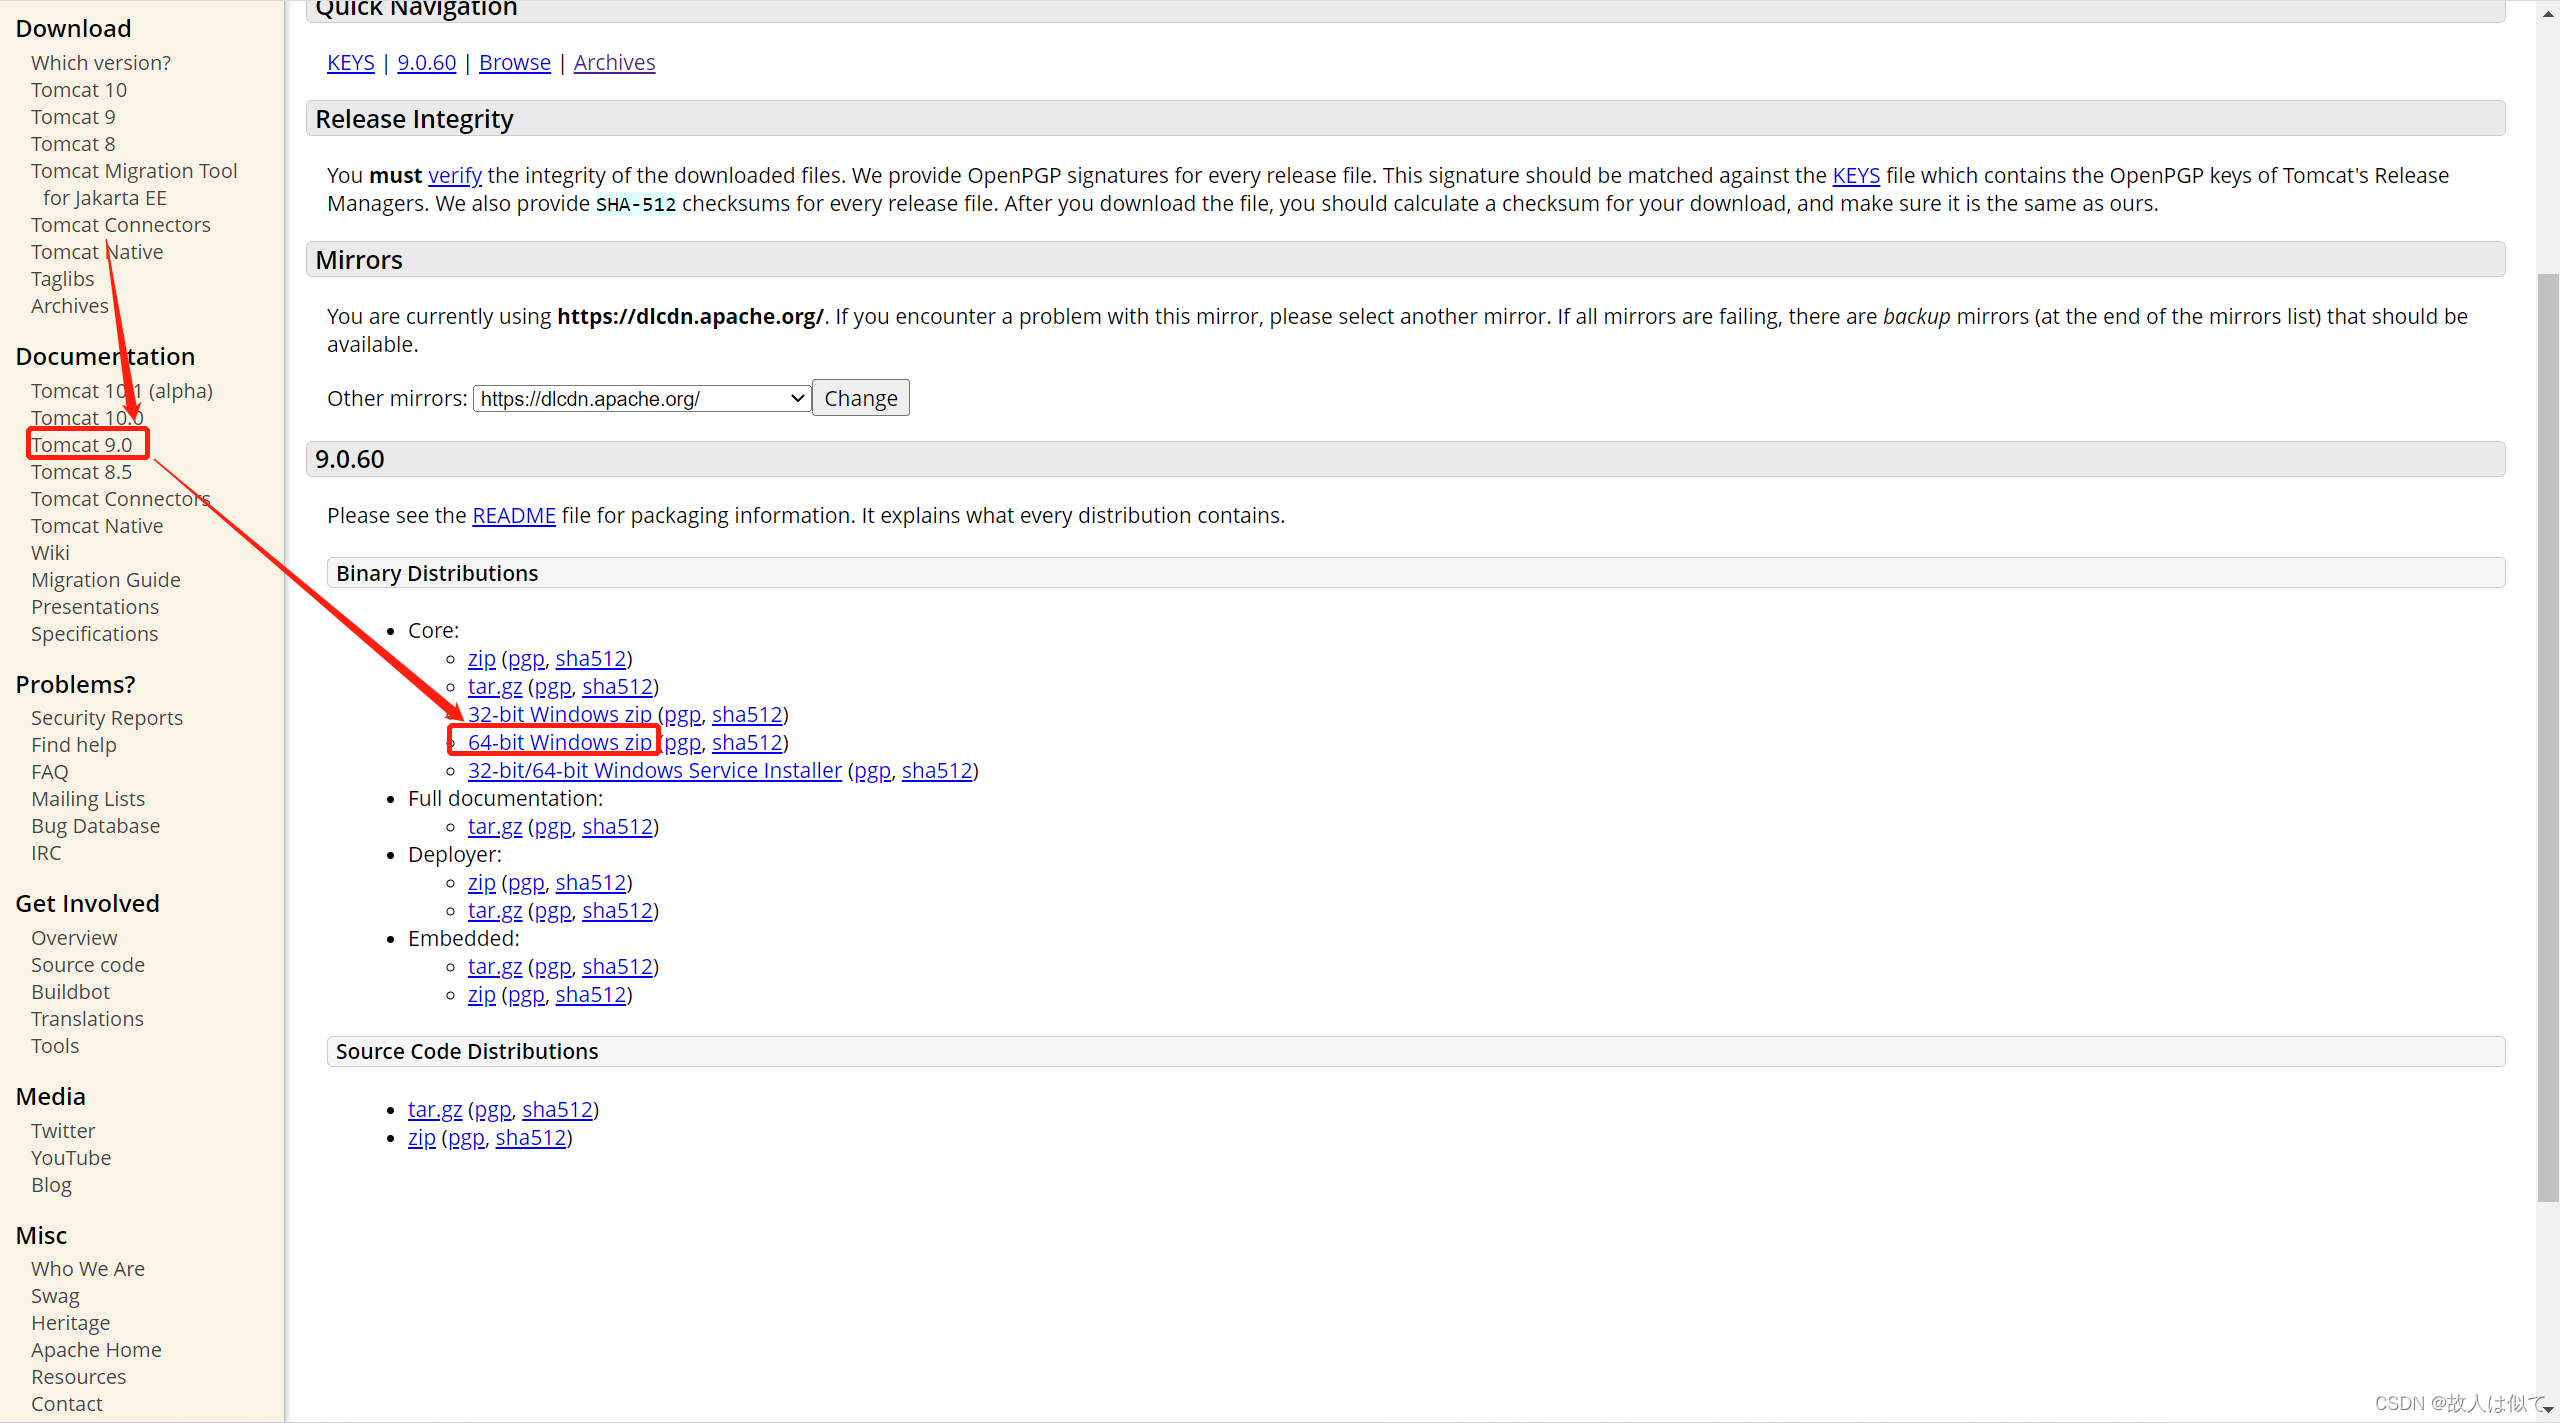The width and height of the screenshot is (2560, 1423).
Task: Open Tomcat 10 download page
Action: click(x=79, y=89)
